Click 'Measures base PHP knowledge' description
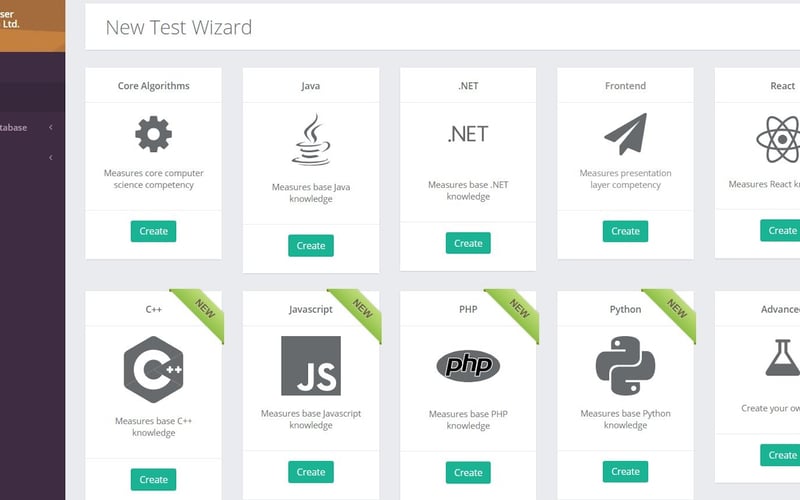Viewport: 800px width, 500px height. pos(468,419)
